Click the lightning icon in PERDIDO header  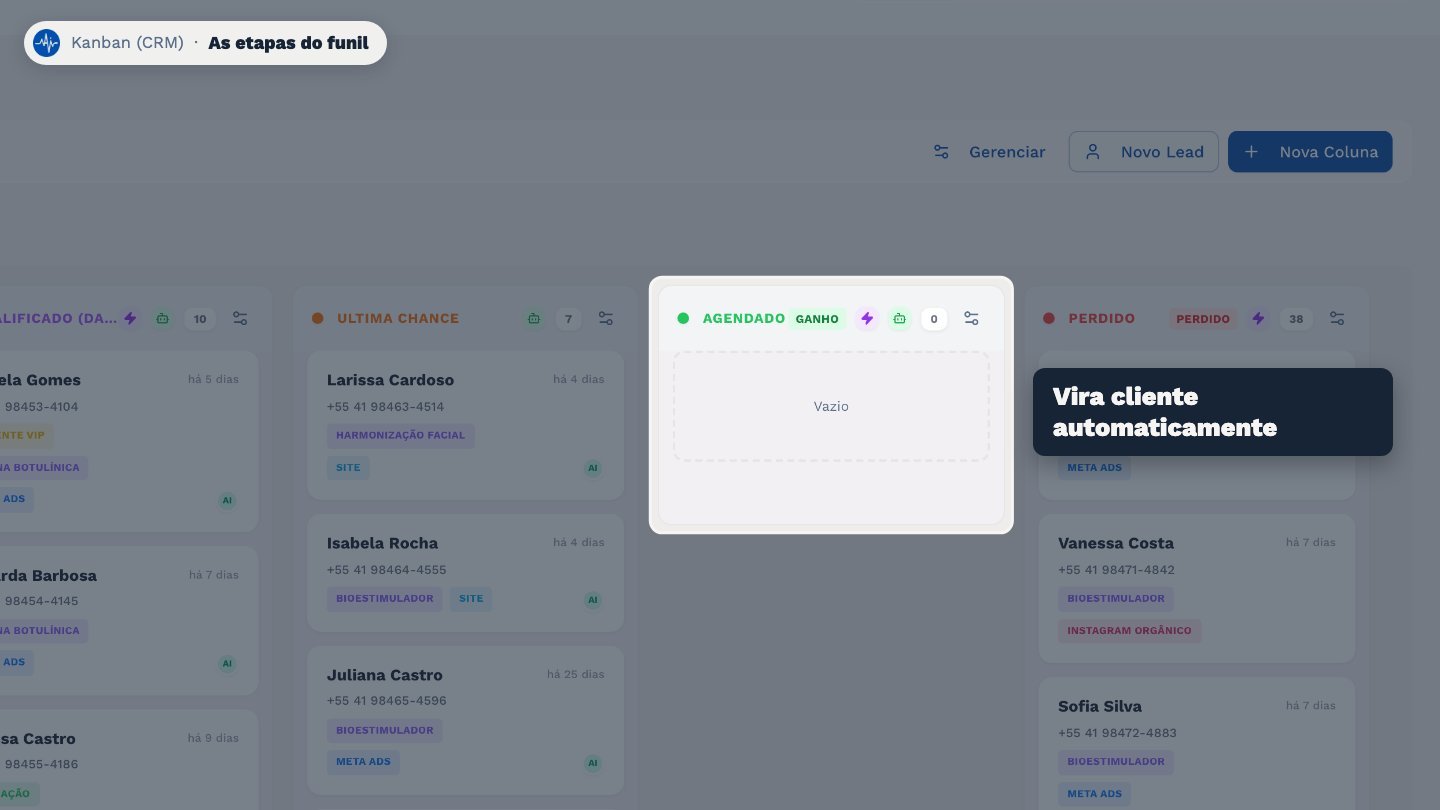[x=1259, y=319]
